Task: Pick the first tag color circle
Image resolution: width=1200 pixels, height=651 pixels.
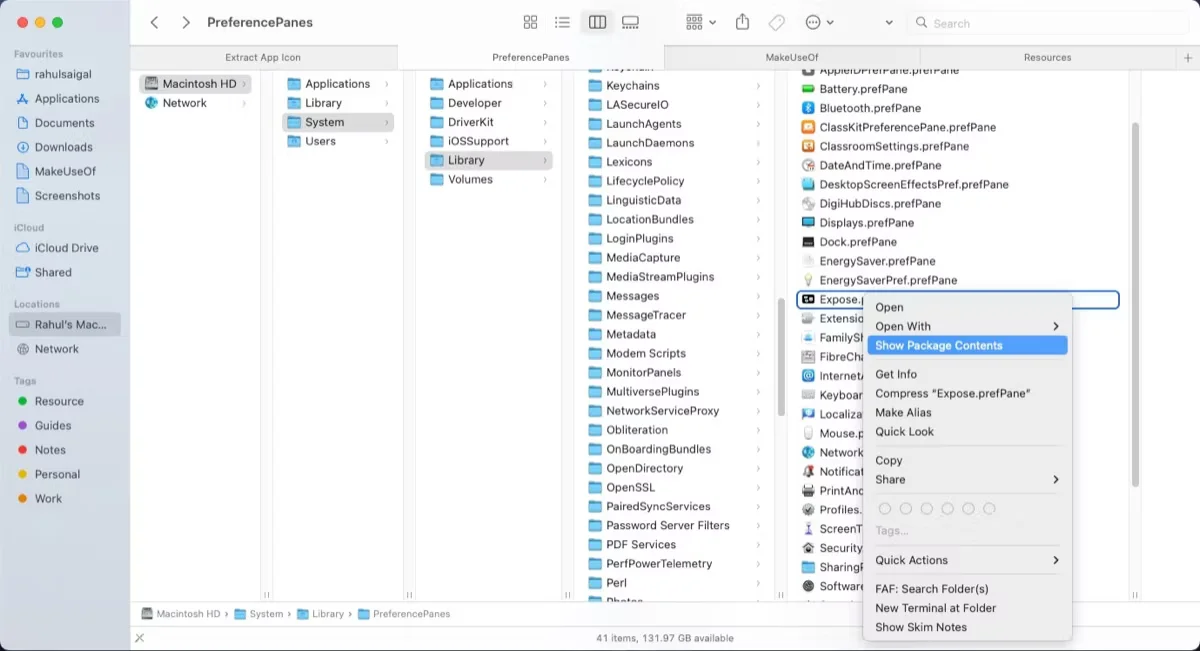Action: coord(884,509)
